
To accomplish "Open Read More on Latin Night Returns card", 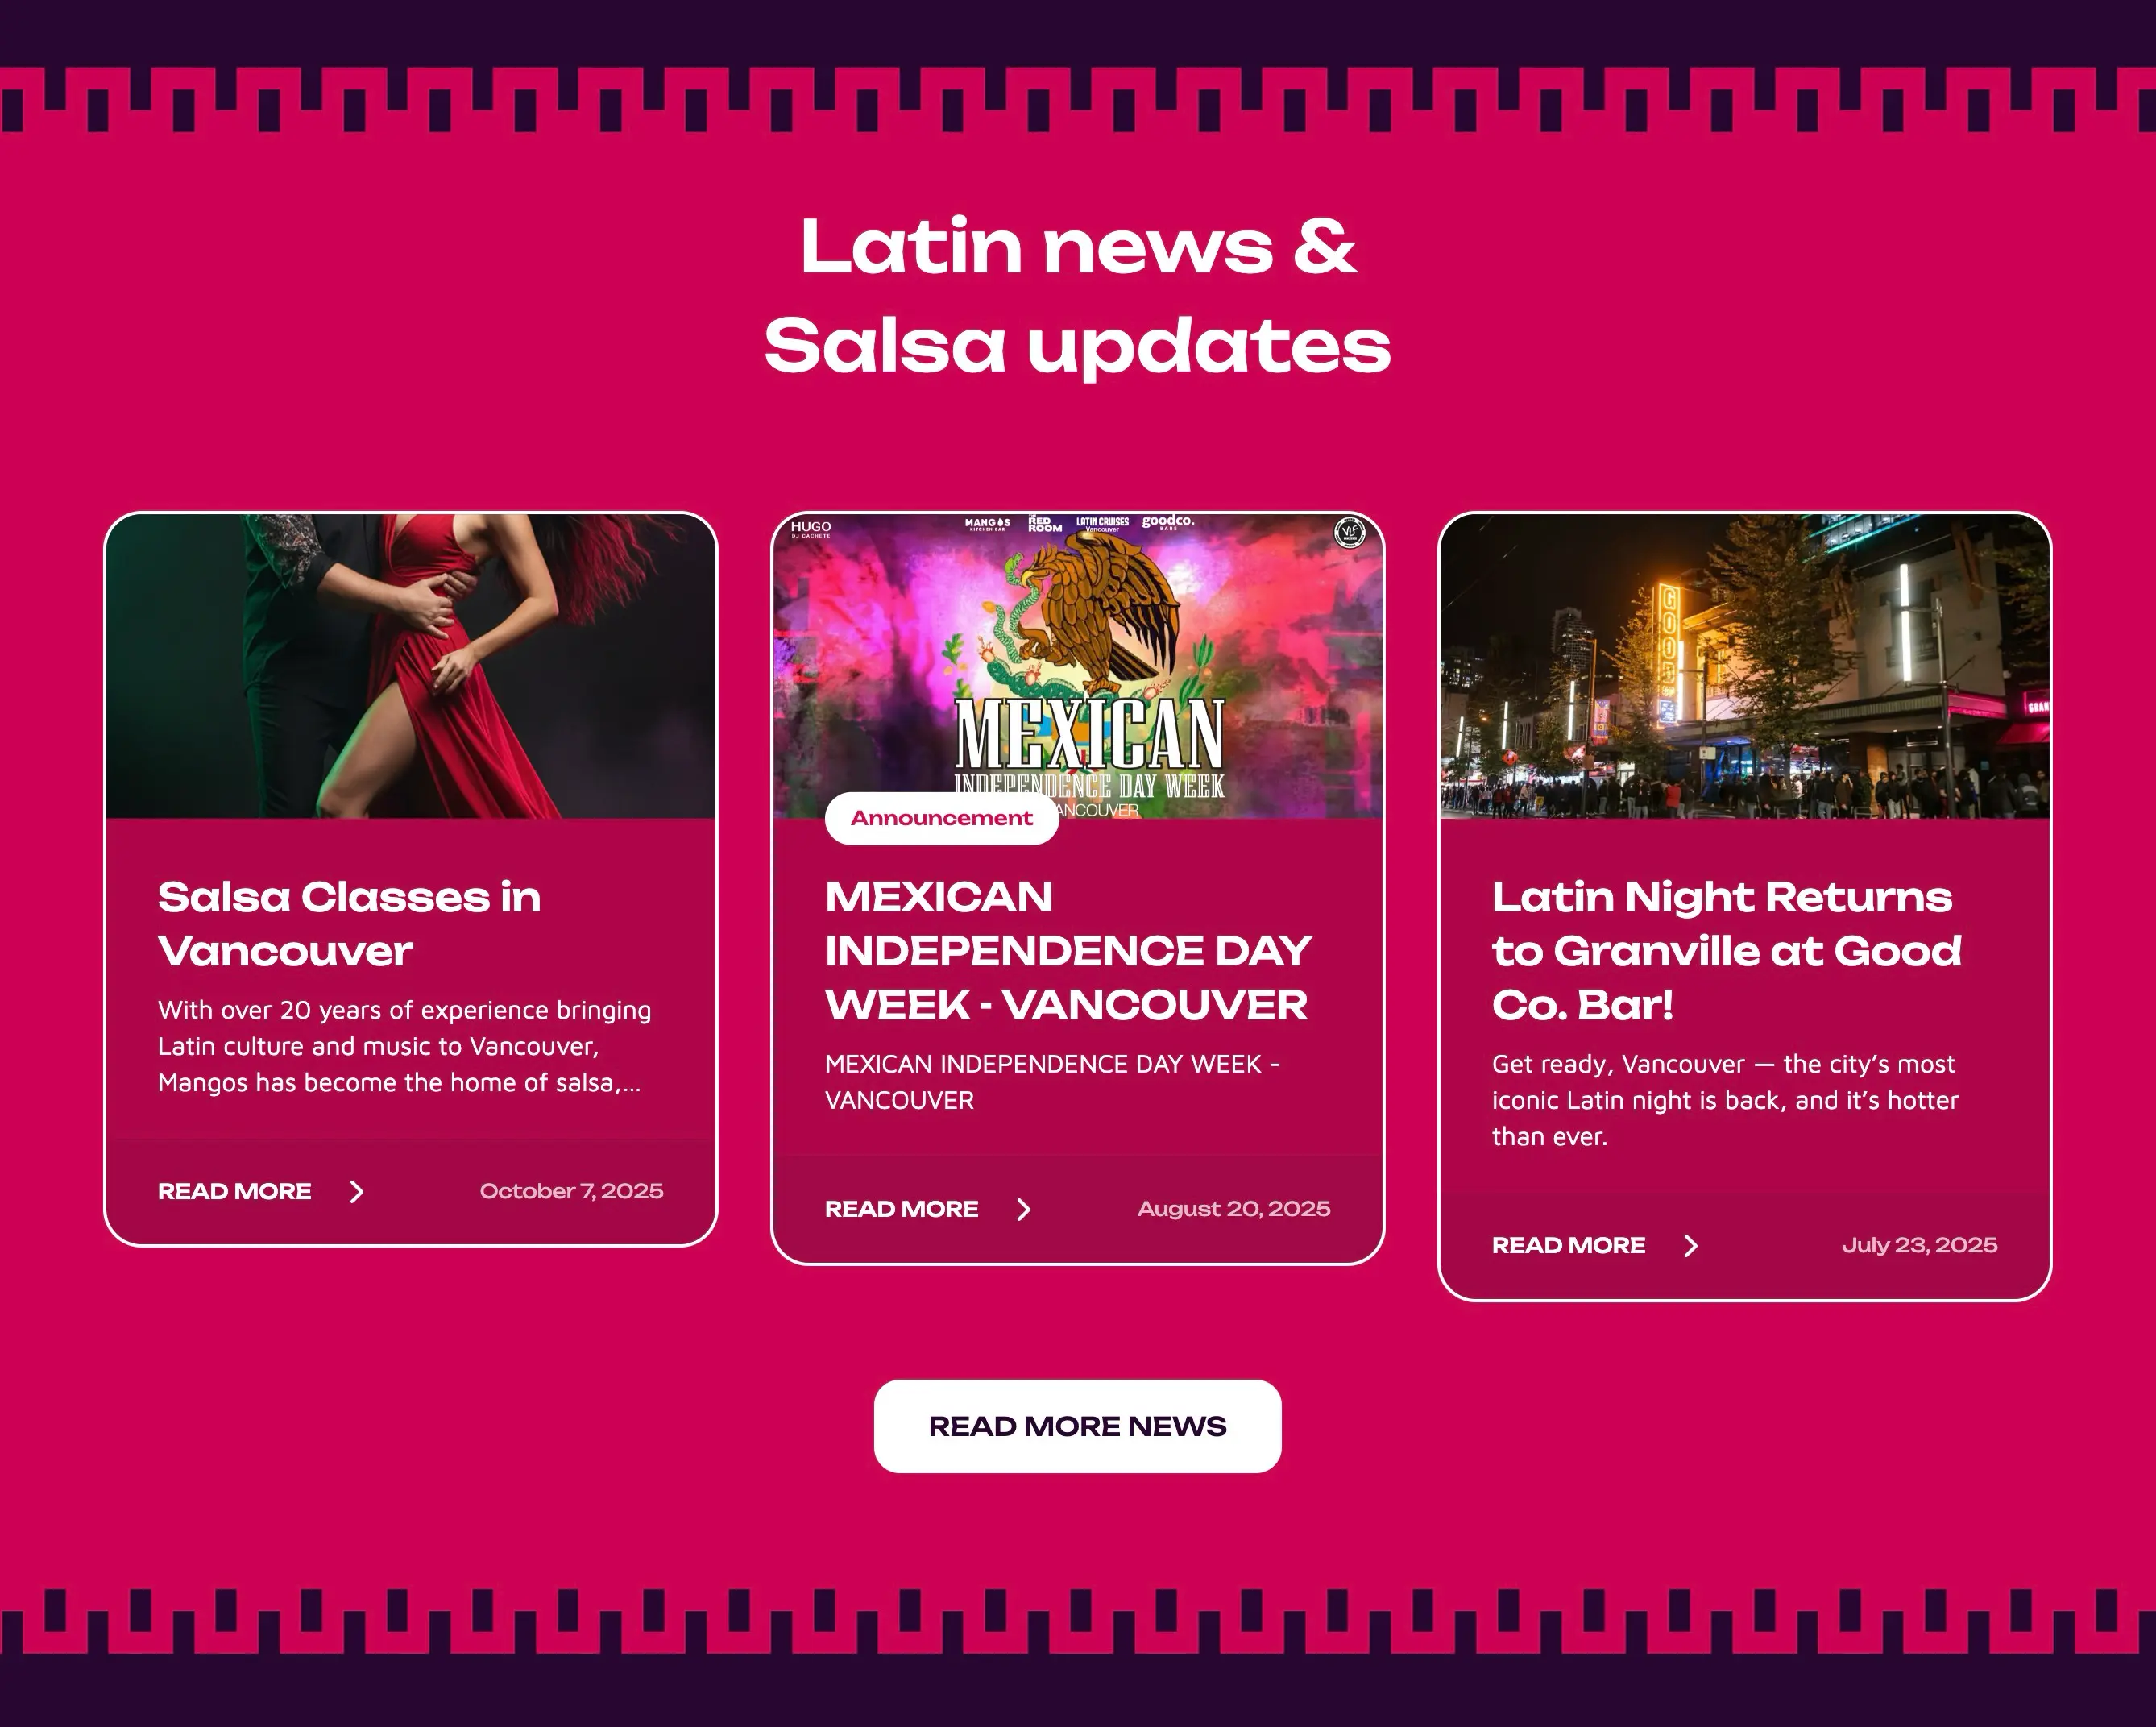I will (x=1569, y=1245).
